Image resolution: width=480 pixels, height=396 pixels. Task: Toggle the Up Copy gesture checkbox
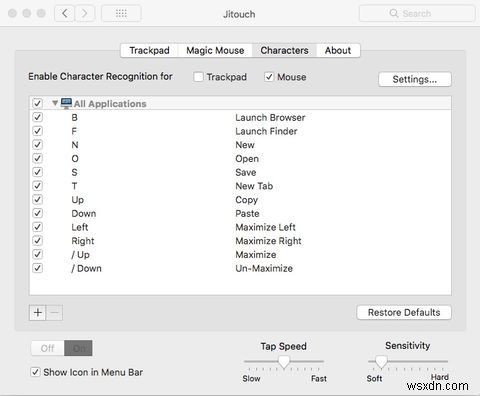coord(37,199)
